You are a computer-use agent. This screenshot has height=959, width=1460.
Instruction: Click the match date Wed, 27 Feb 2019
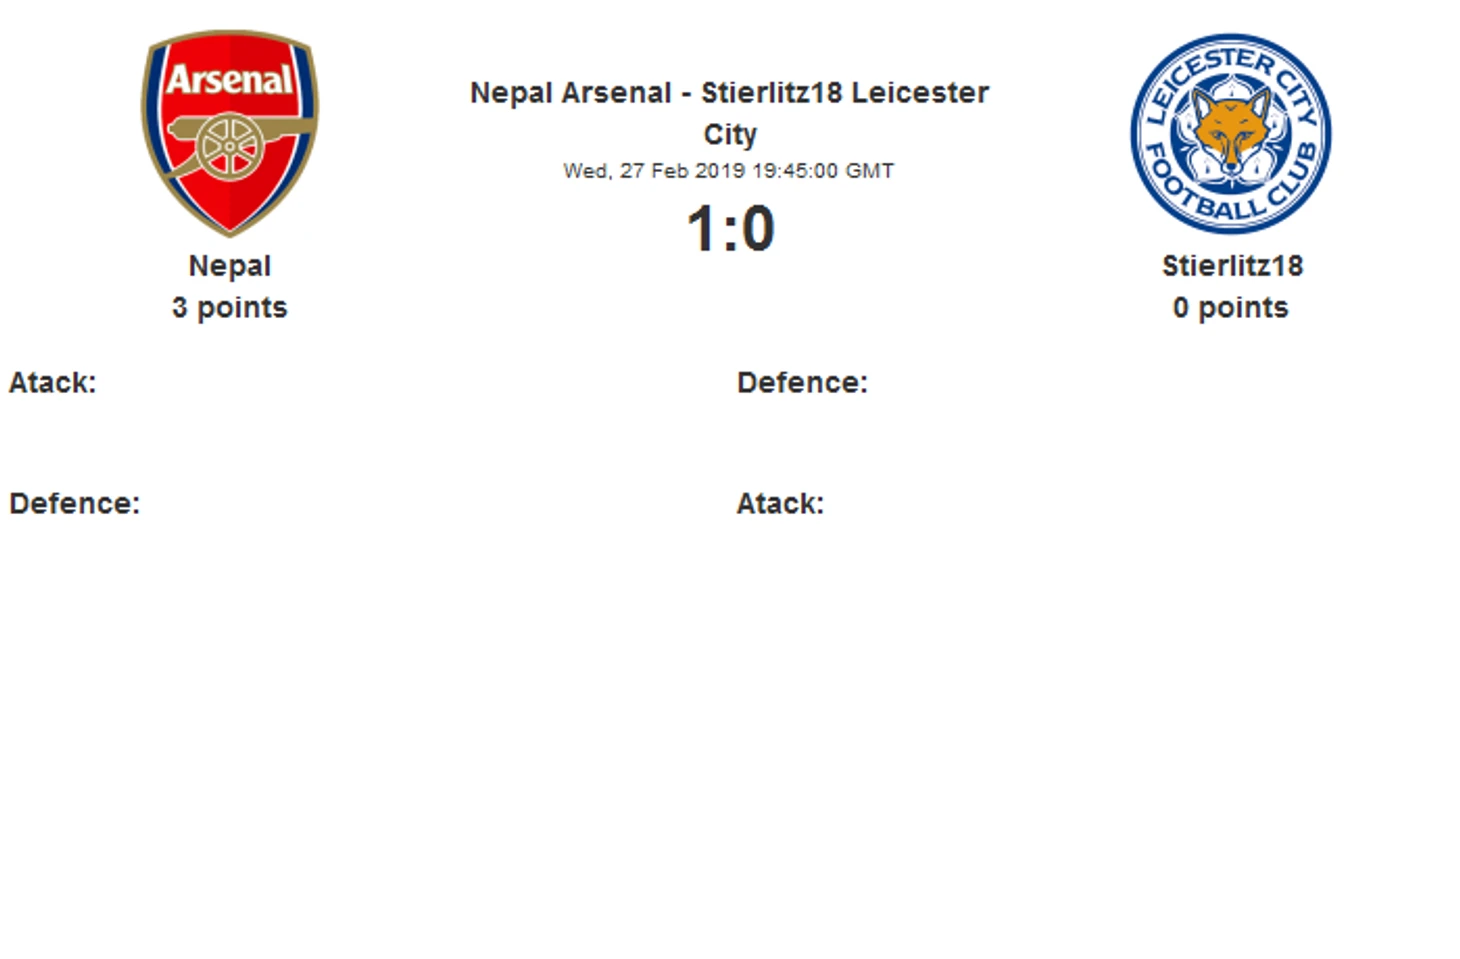(x=654, y=171)
